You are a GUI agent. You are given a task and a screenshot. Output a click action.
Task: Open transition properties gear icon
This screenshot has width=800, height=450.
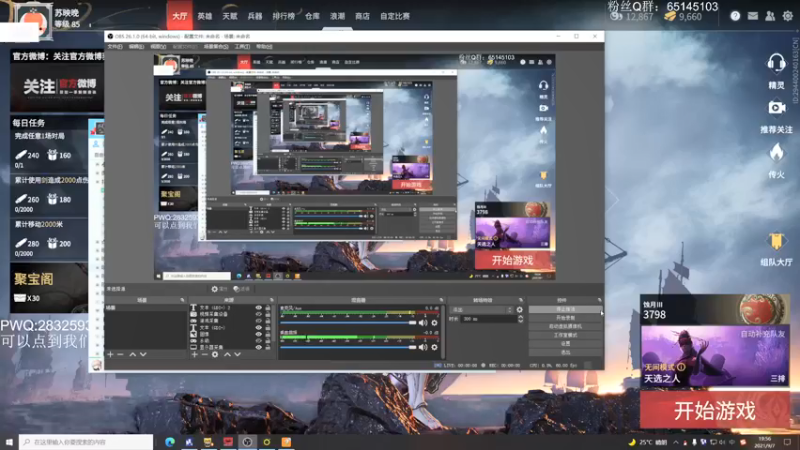[x=519, y=310]
